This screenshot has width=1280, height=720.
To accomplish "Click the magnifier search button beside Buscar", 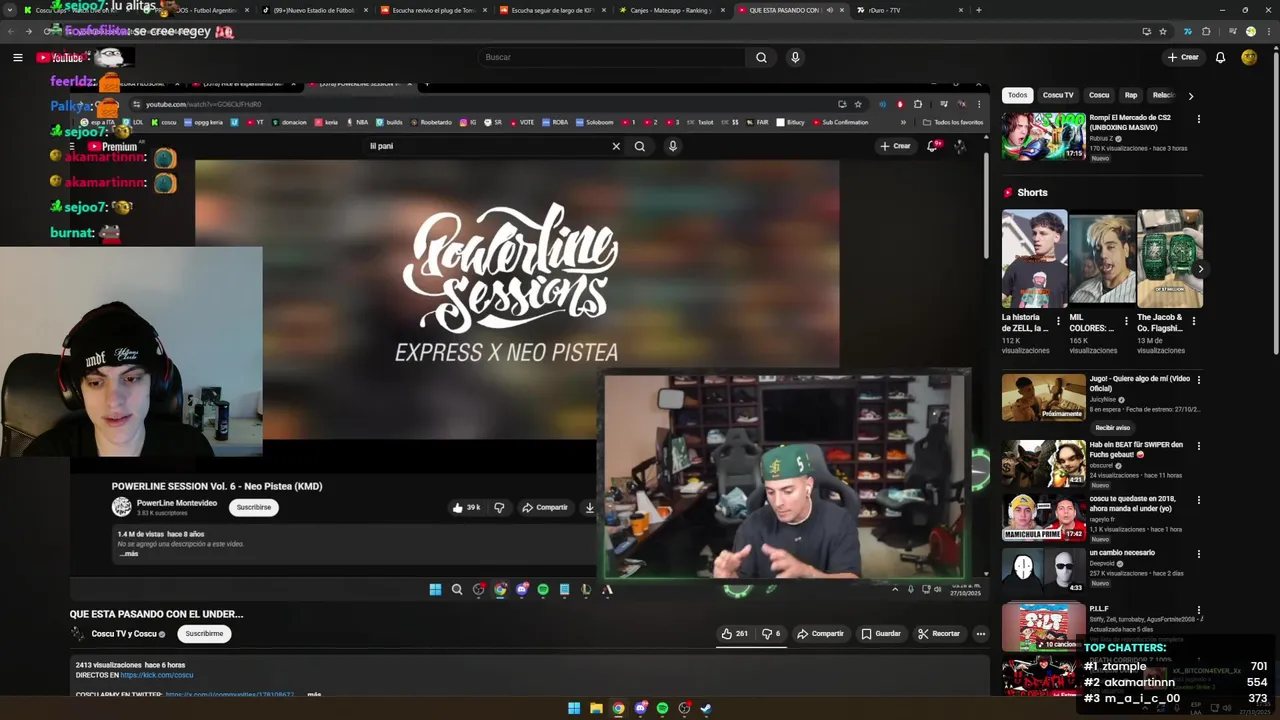I will click(x=761, y=57).
